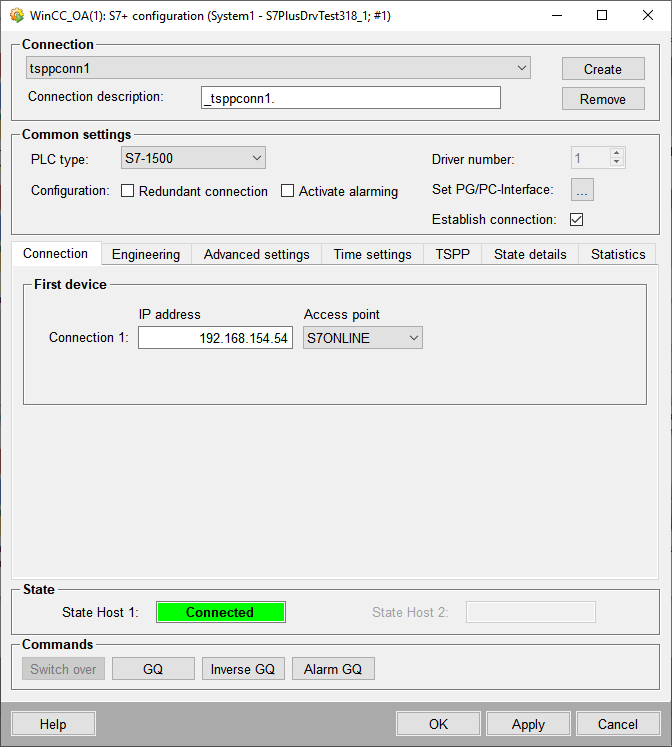The width and height of the screenshot is (672, 747).
Task: Open the S7ONLINE access point dropdown
Action: point(363,338)
